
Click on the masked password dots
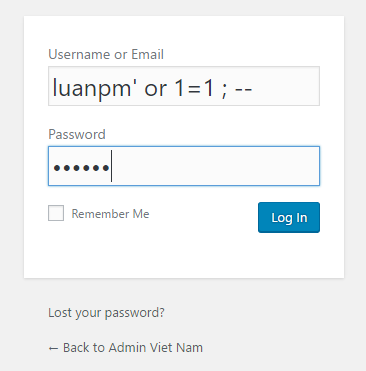81,168
